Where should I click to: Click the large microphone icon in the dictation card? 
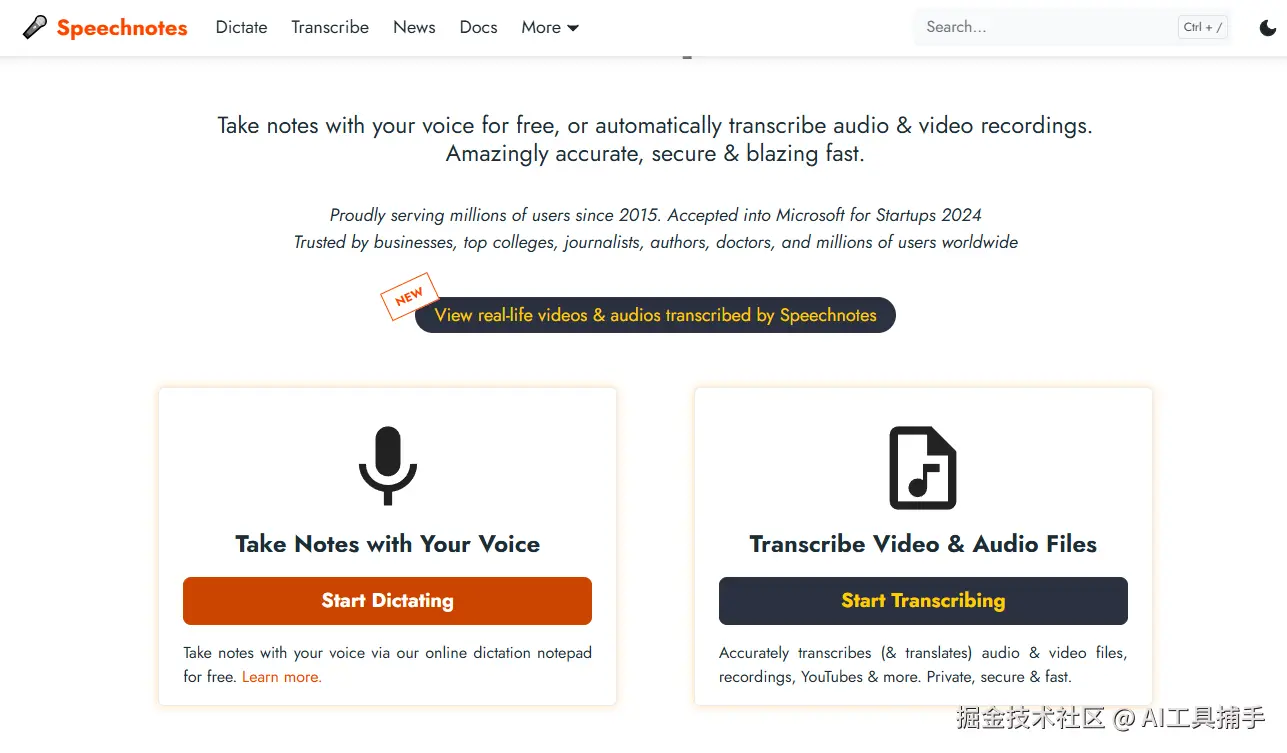coord(388,466)
